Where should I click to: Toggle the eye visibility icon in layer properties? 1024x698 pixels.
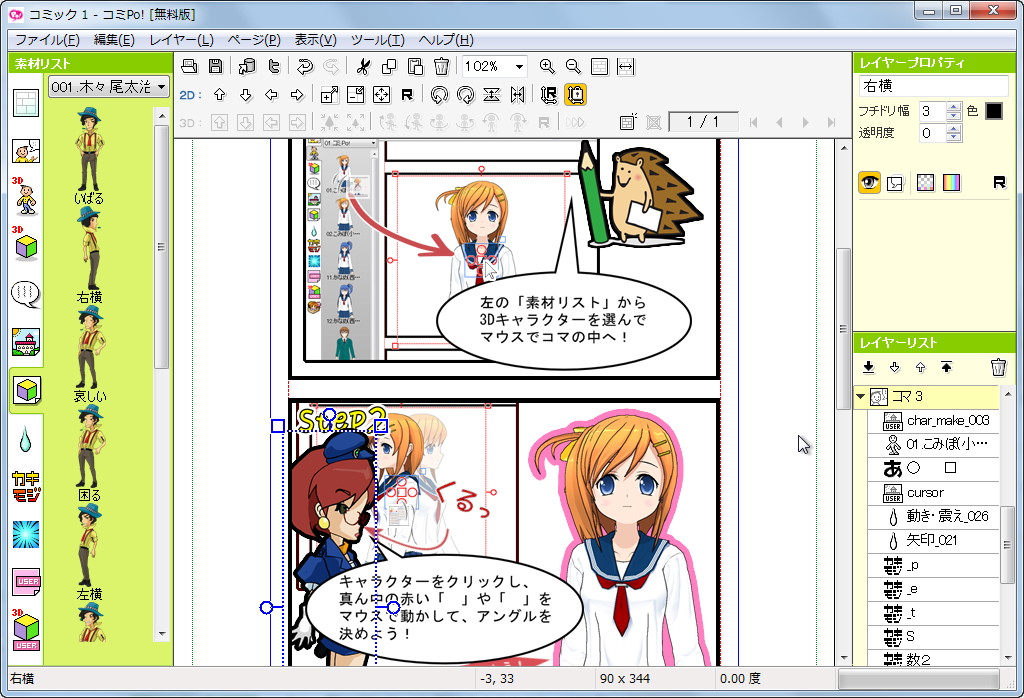869,182
